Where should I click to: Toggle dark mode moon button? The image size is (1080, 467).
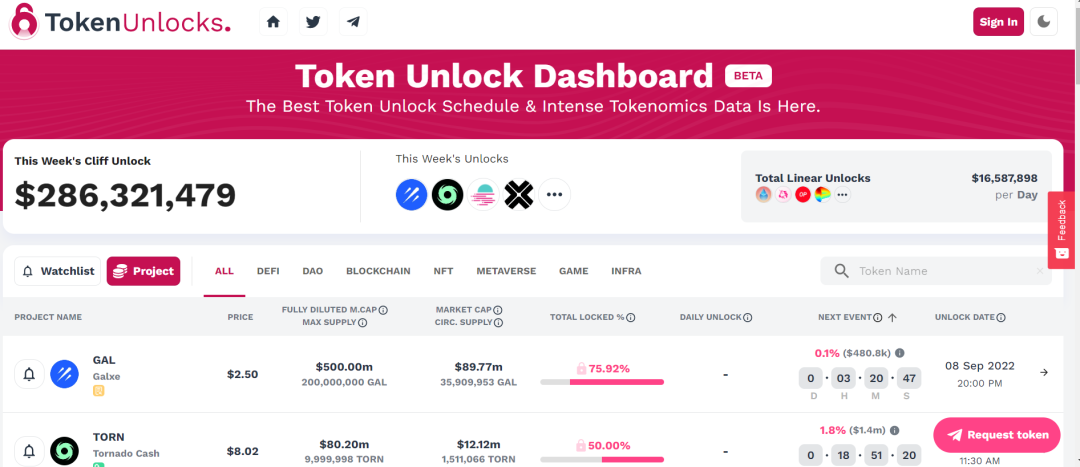1045,22
